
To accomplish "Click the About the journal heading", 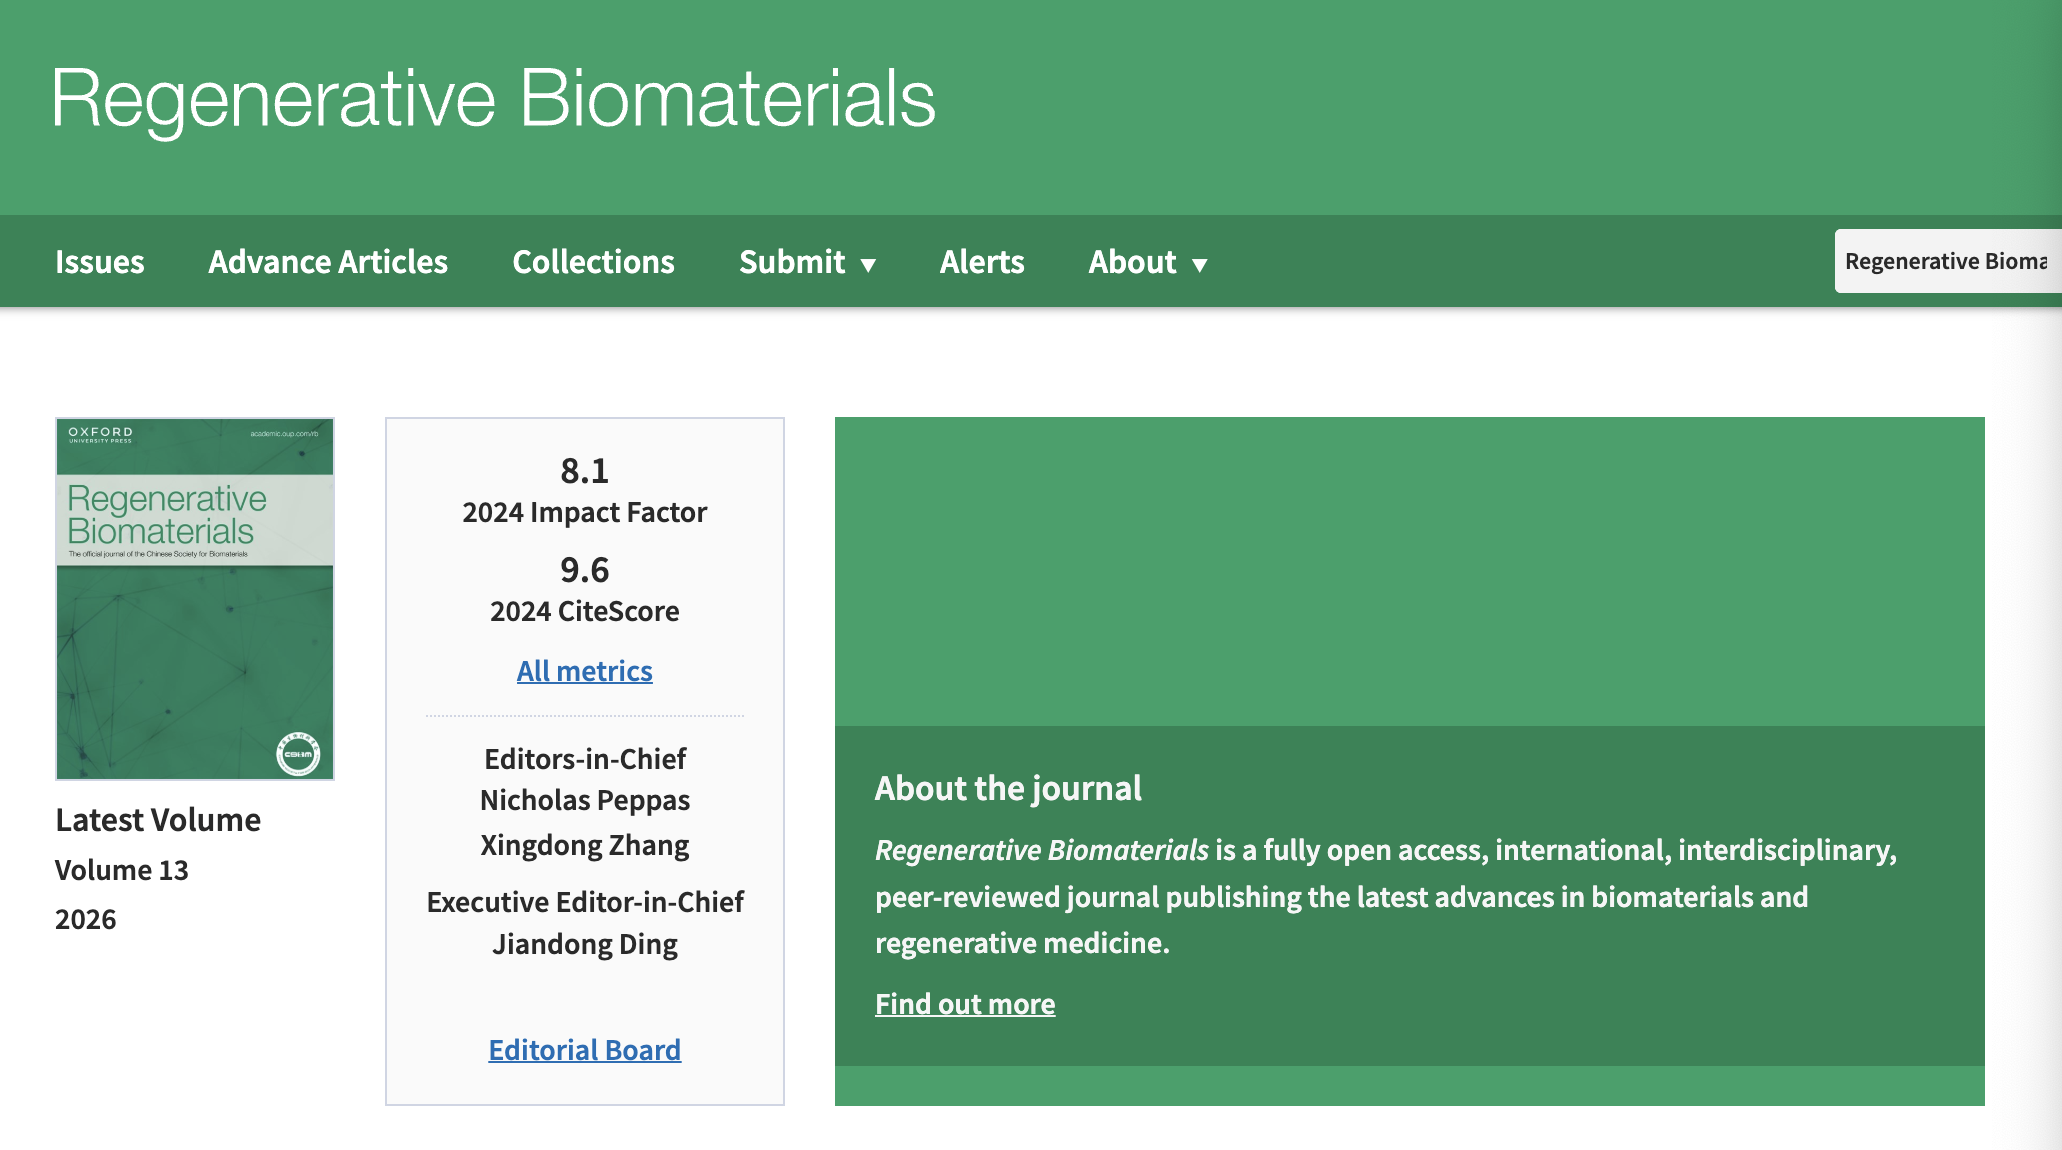I will (1008, 788).
